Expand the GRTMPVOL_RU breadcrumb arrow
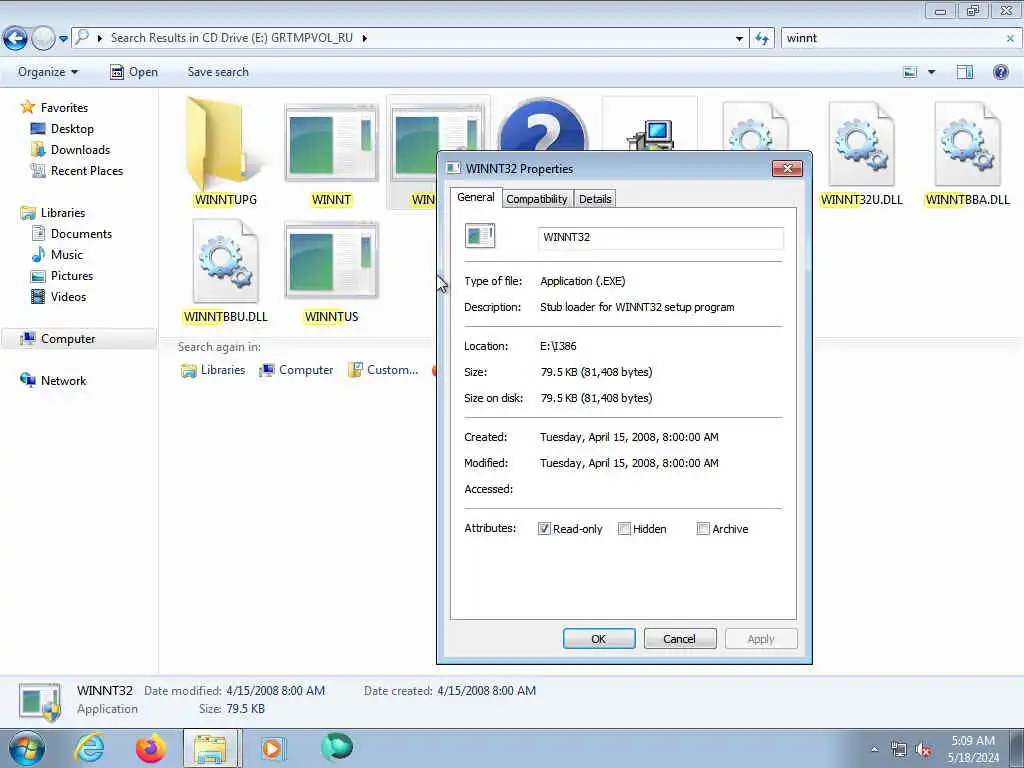 coord(364,39)
